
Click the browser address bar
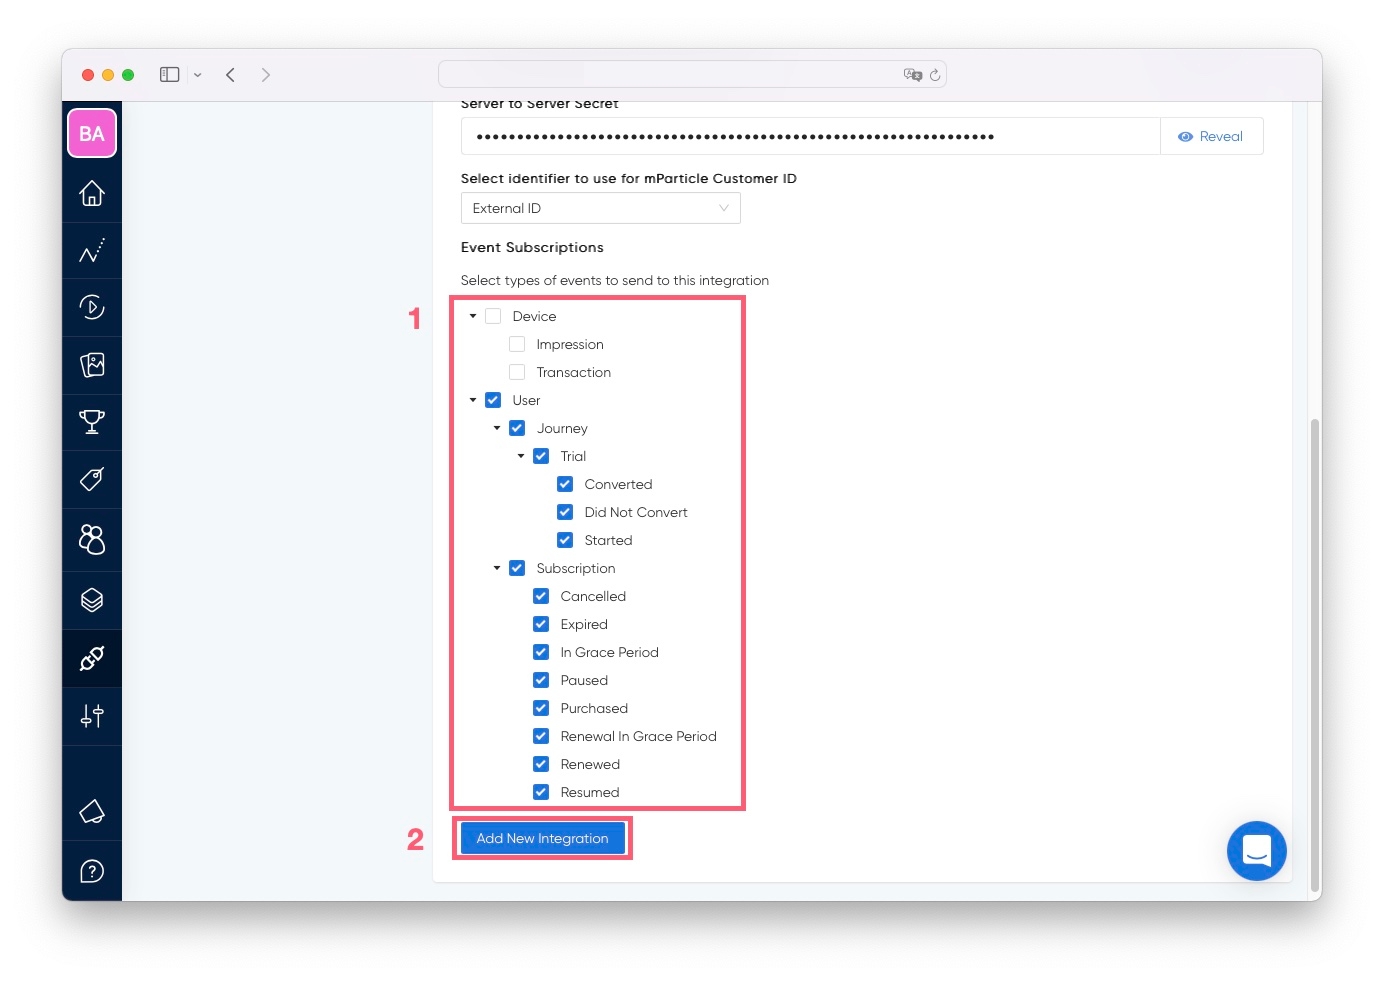tap(692, 75)
